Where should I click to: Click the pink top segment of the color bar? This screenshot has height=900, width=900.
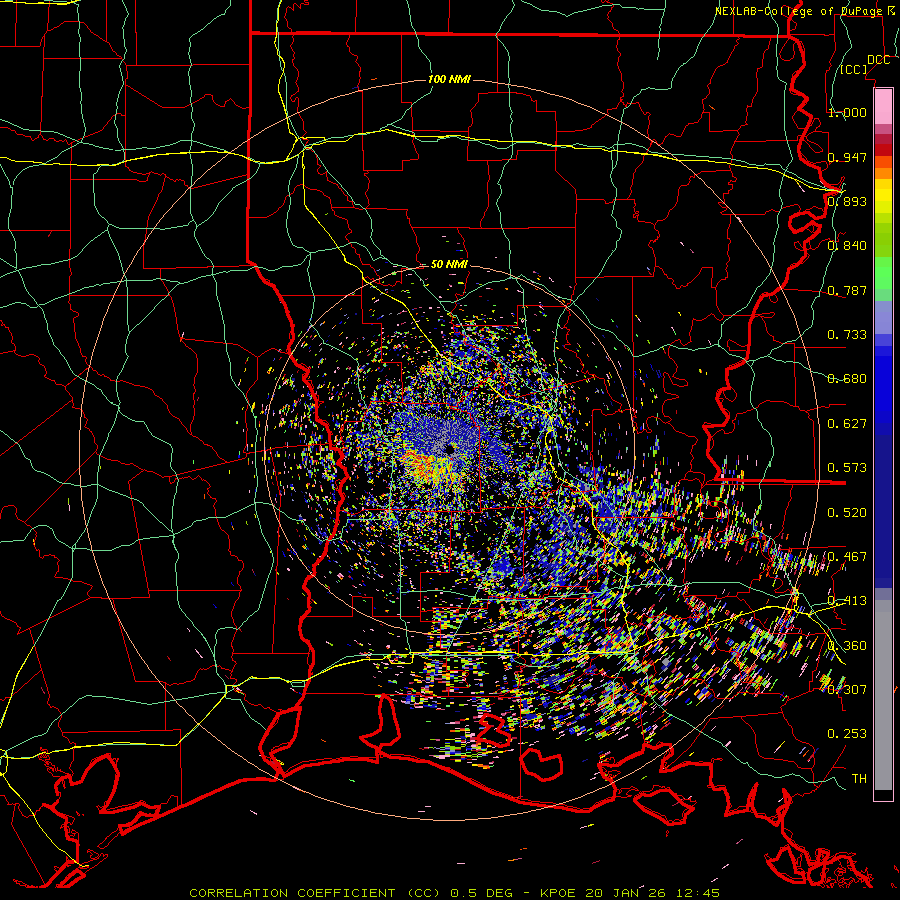pos(883,106)
